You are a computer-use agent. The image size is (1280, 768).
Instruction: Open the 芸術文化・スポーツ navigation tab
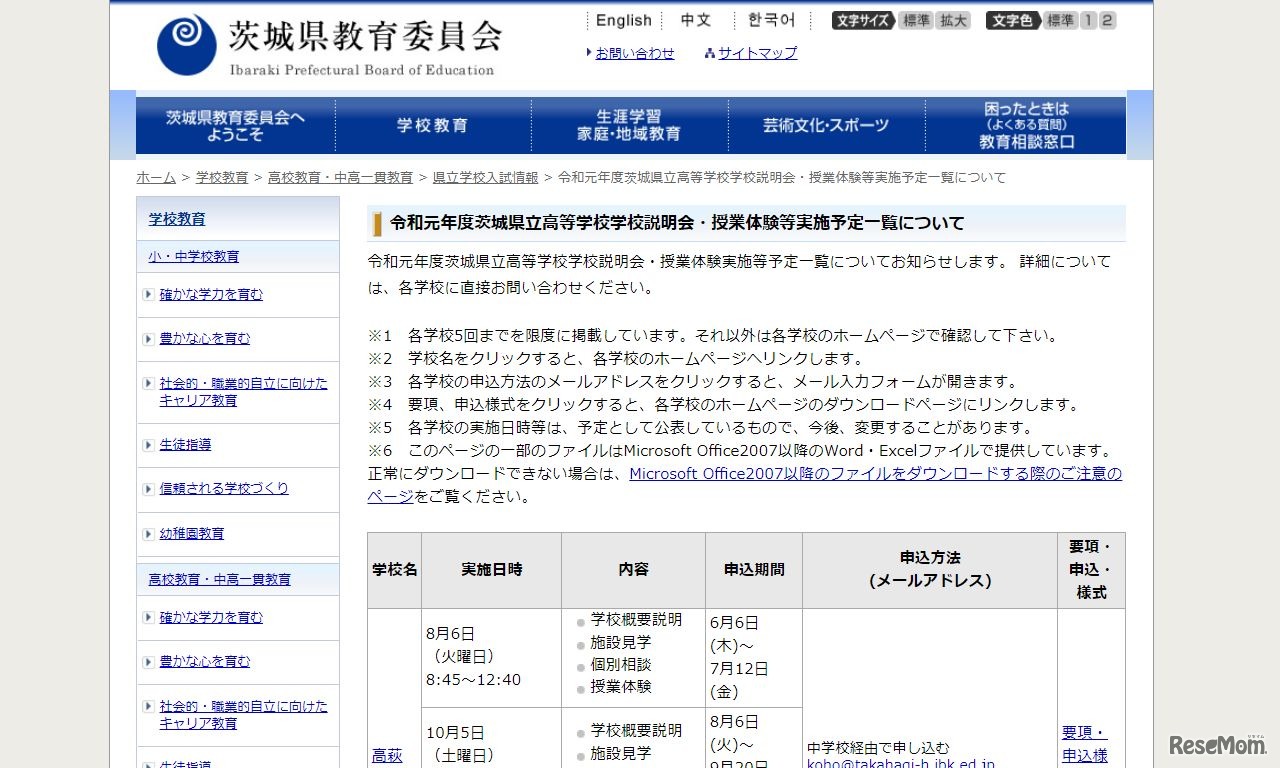coord(825,125)
